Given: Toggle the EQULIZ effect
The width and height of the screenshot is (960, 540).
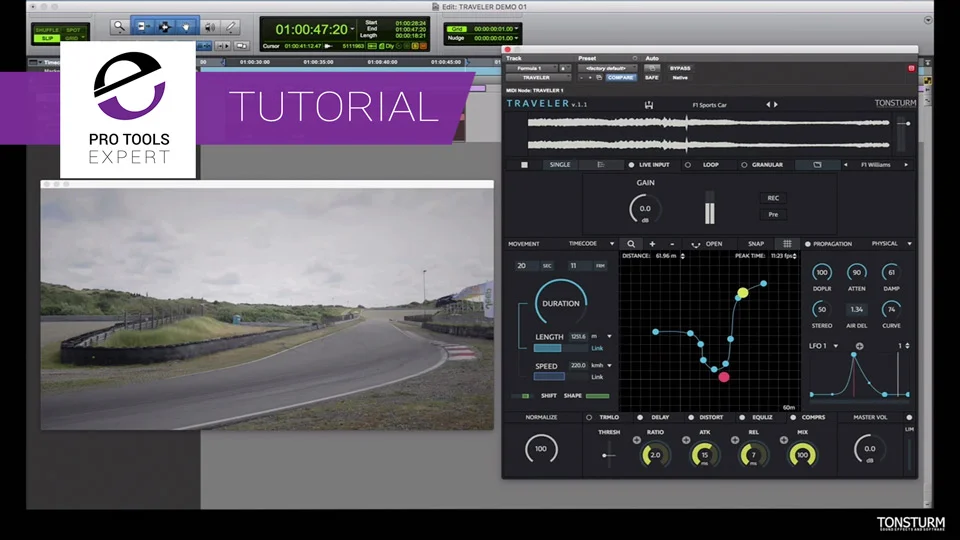Looking at the screenshot, I should click(x=742, y=418).
